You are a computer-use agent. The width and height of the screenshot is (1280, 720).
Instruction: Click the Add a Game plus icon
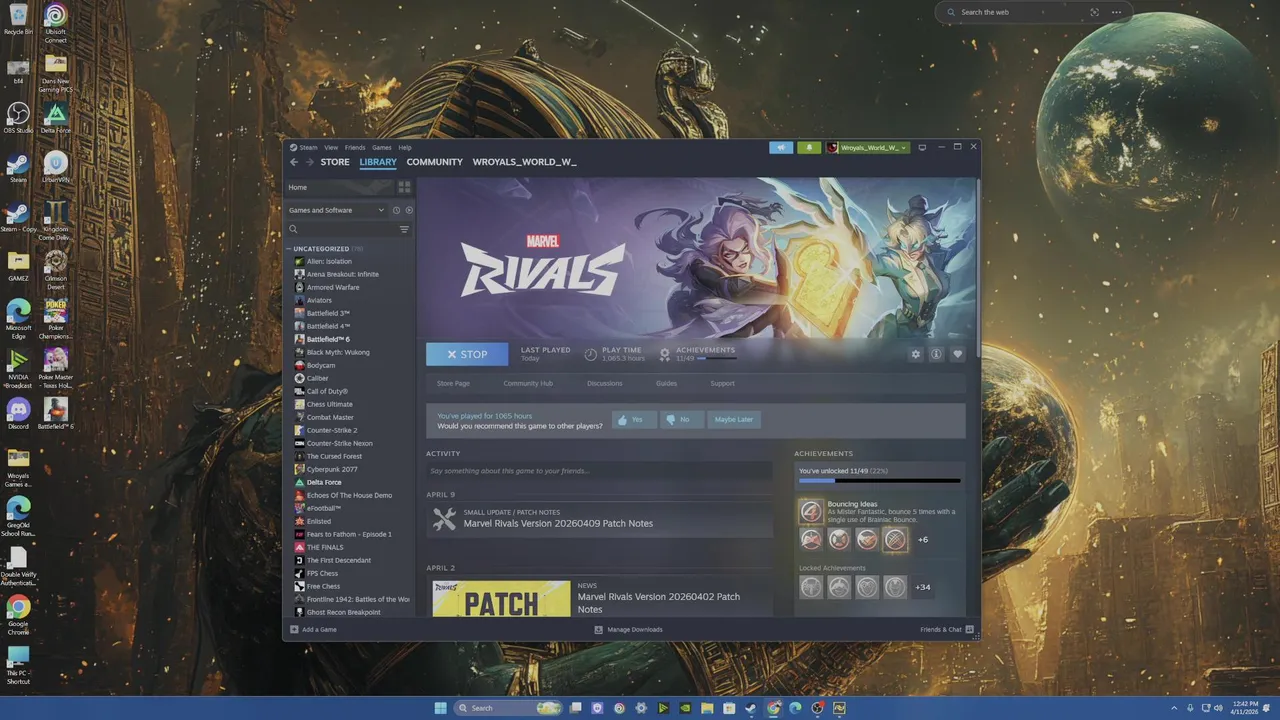click(x=294, y=630)
